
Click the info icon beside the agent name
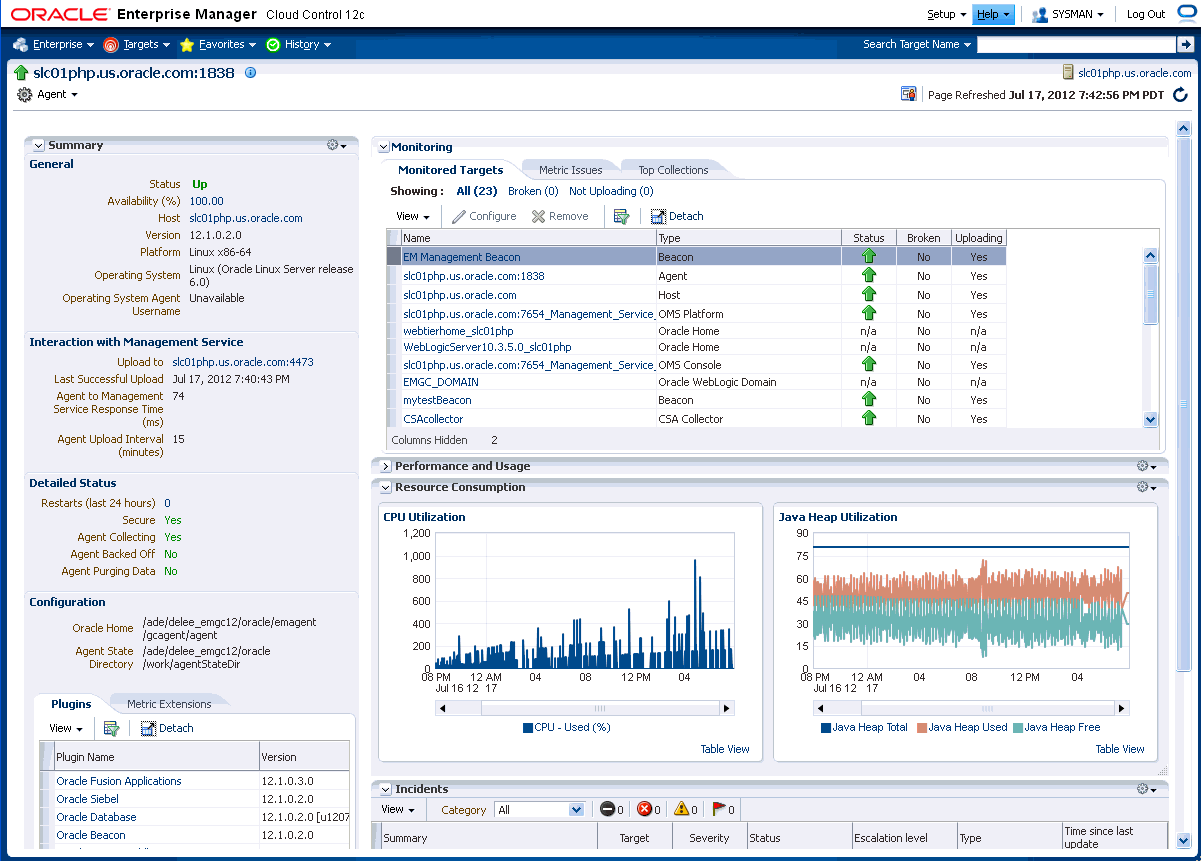(x=250, y=72)
